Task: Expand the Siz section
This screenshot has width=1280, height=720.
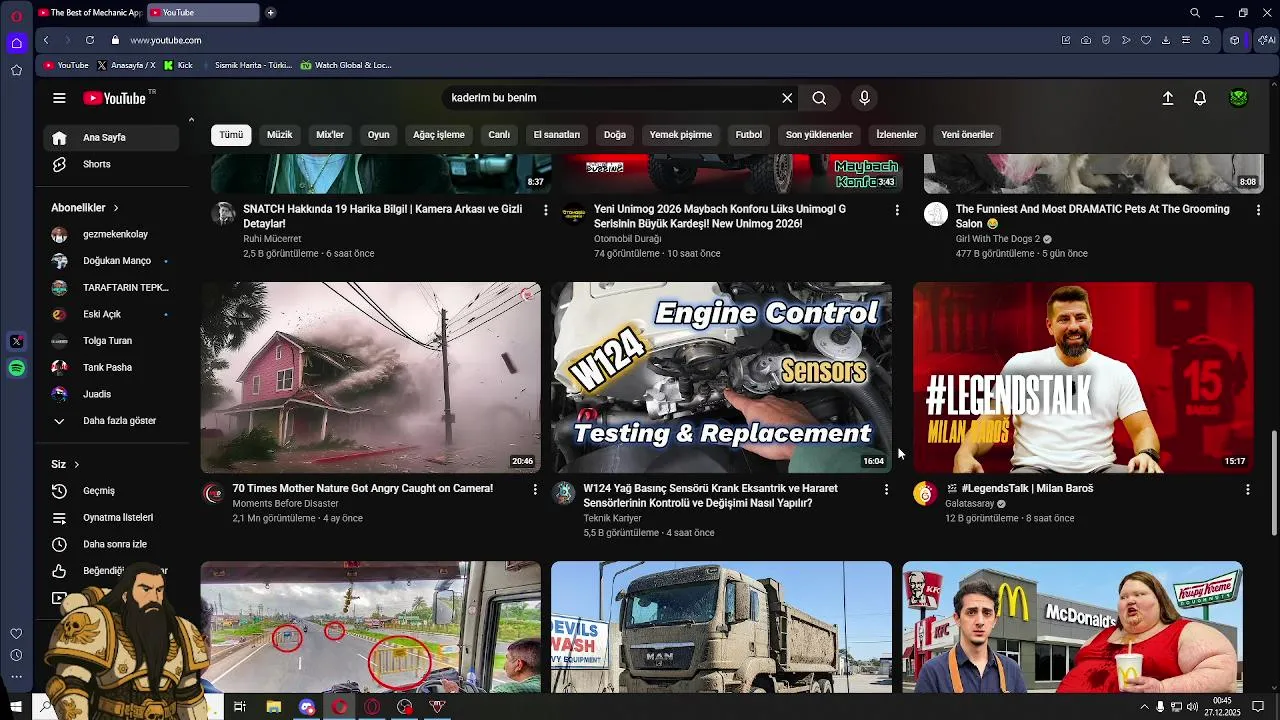Action: (x=65, y=464)
